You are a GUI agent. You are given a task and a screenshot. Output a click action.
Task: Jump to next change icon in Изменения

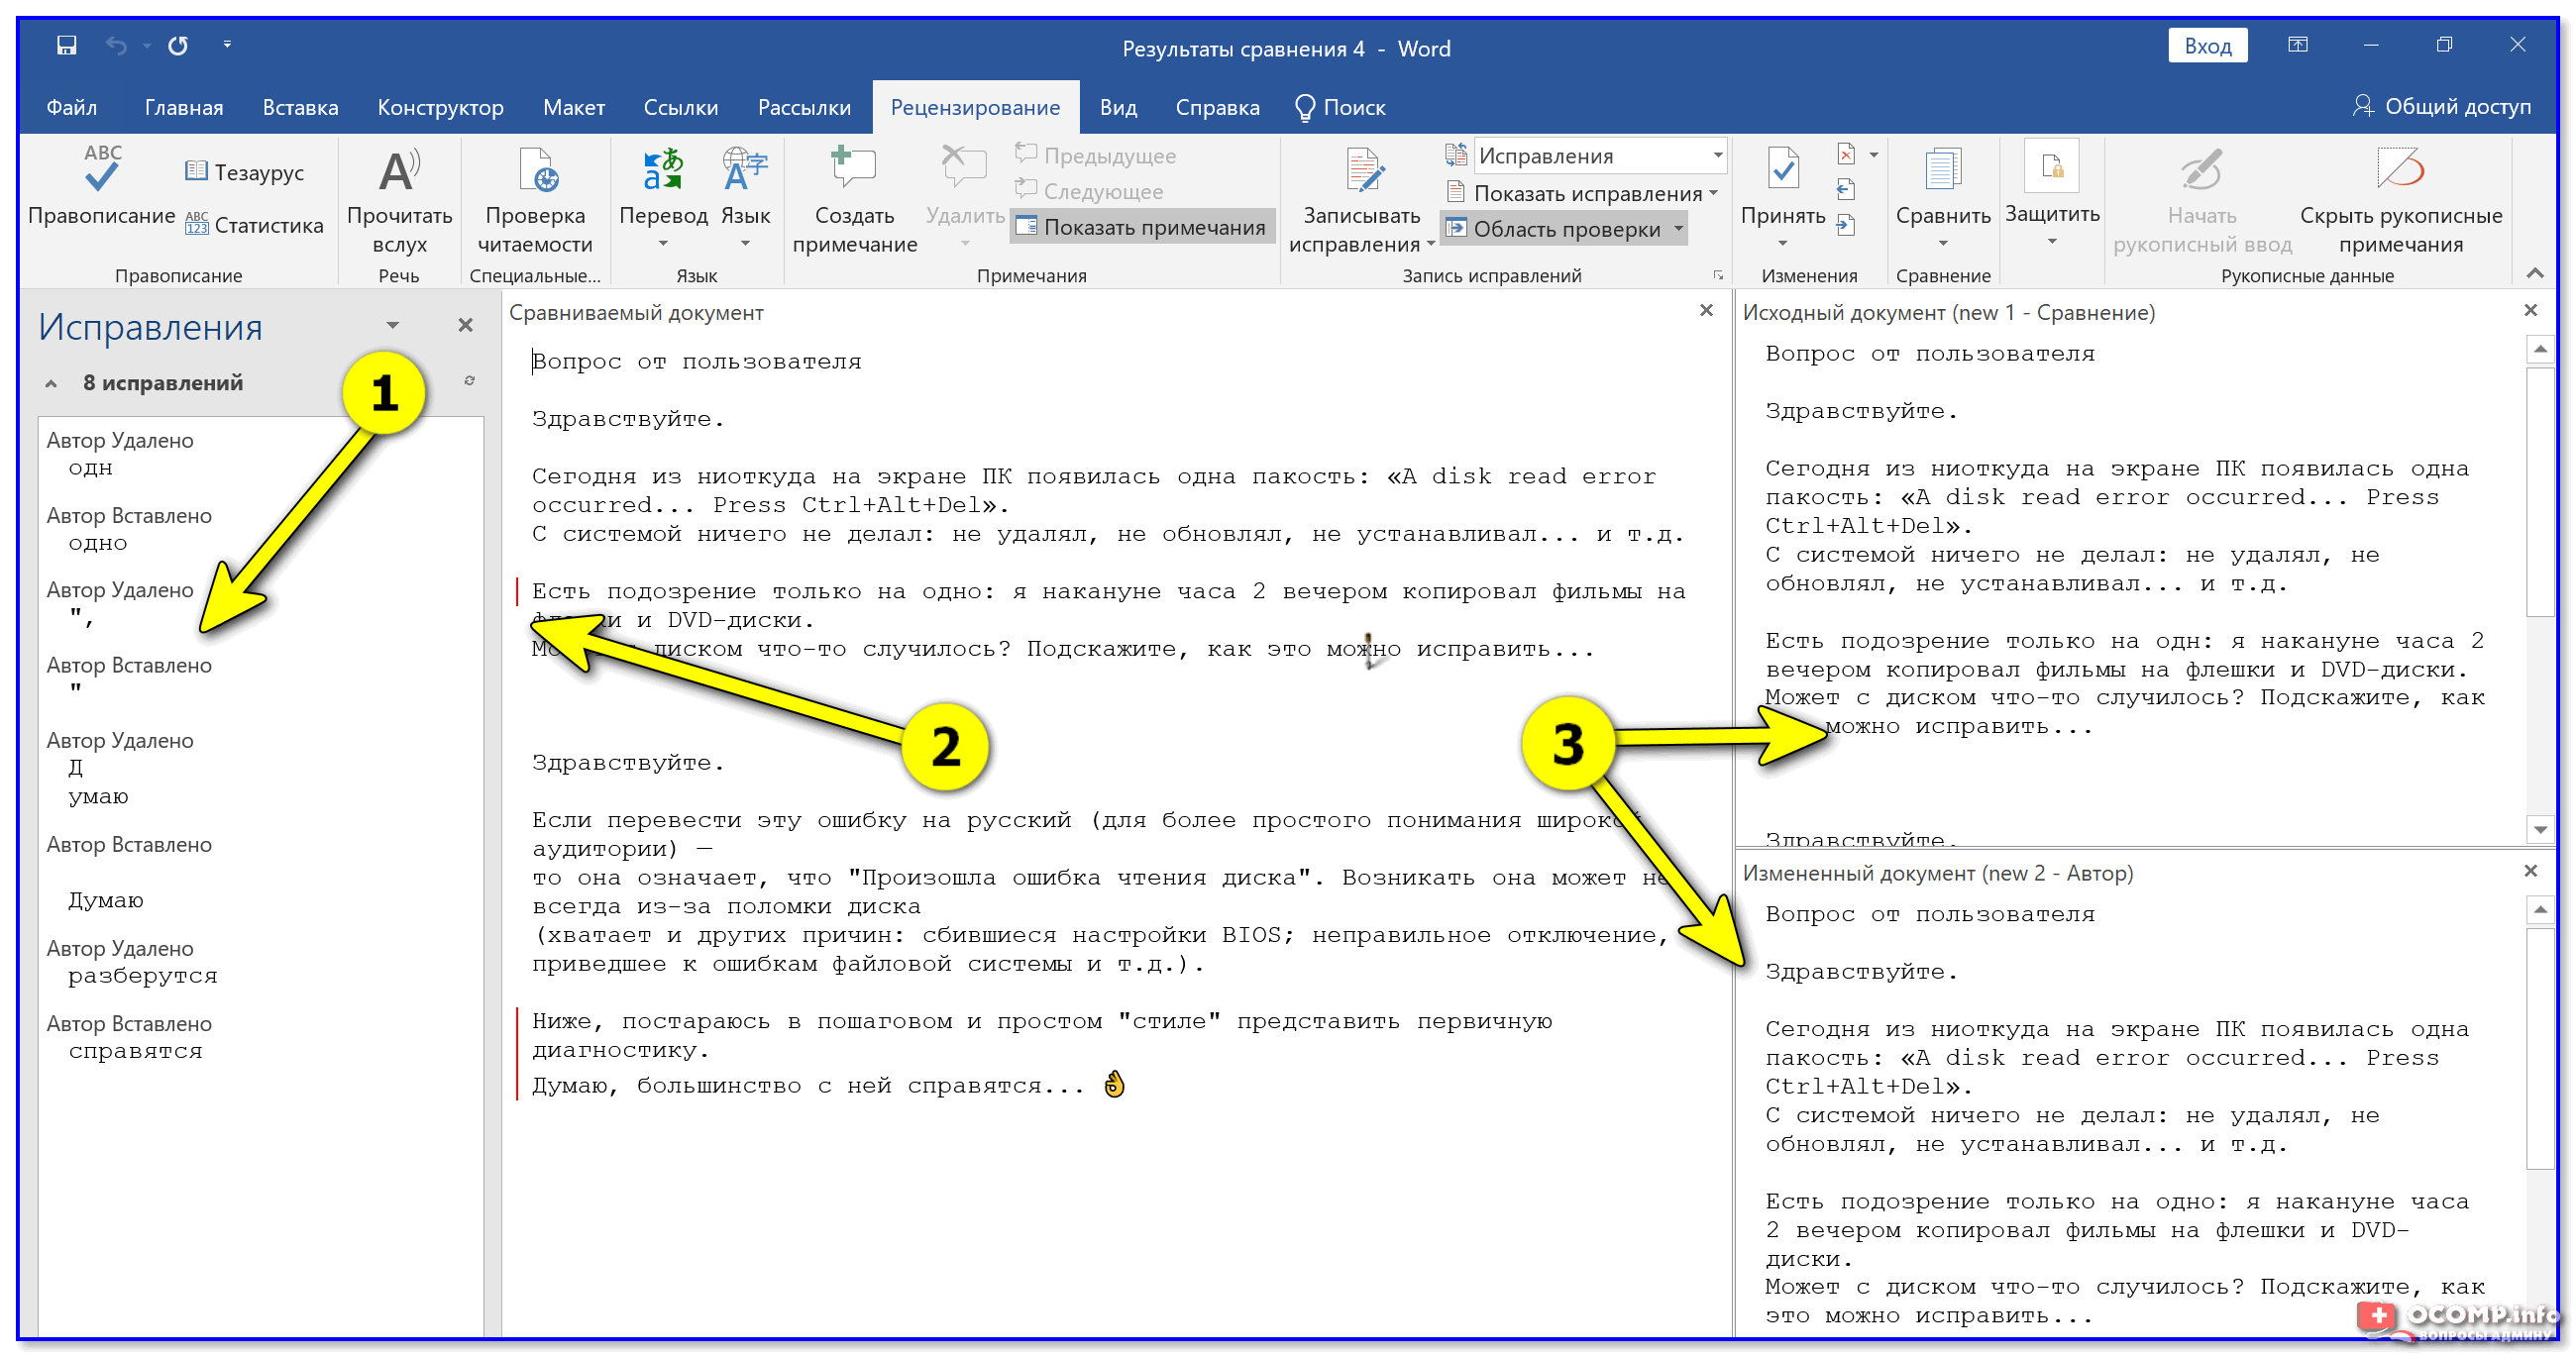point(1846,225)
